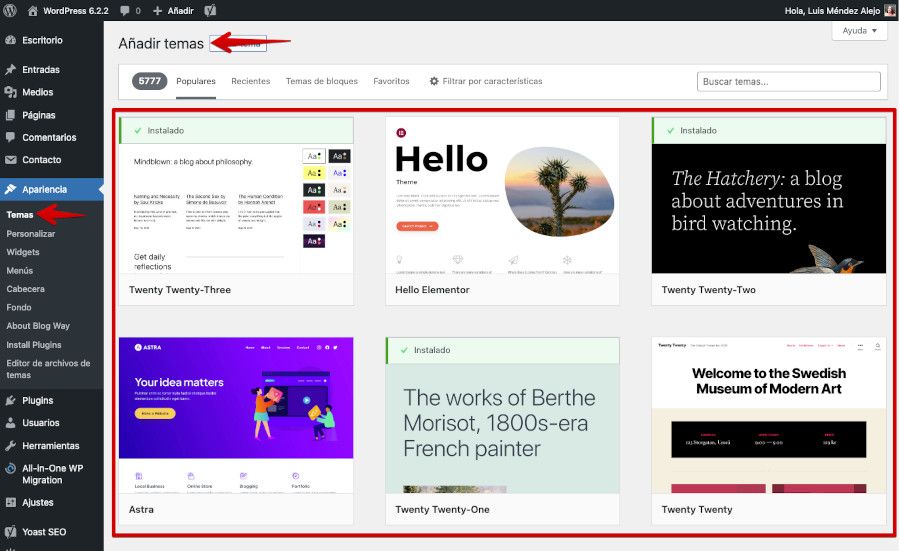Open Temas submenu item
Image resolution: width=900 pixels, height=551 pixels.
(x=20, y=215)
